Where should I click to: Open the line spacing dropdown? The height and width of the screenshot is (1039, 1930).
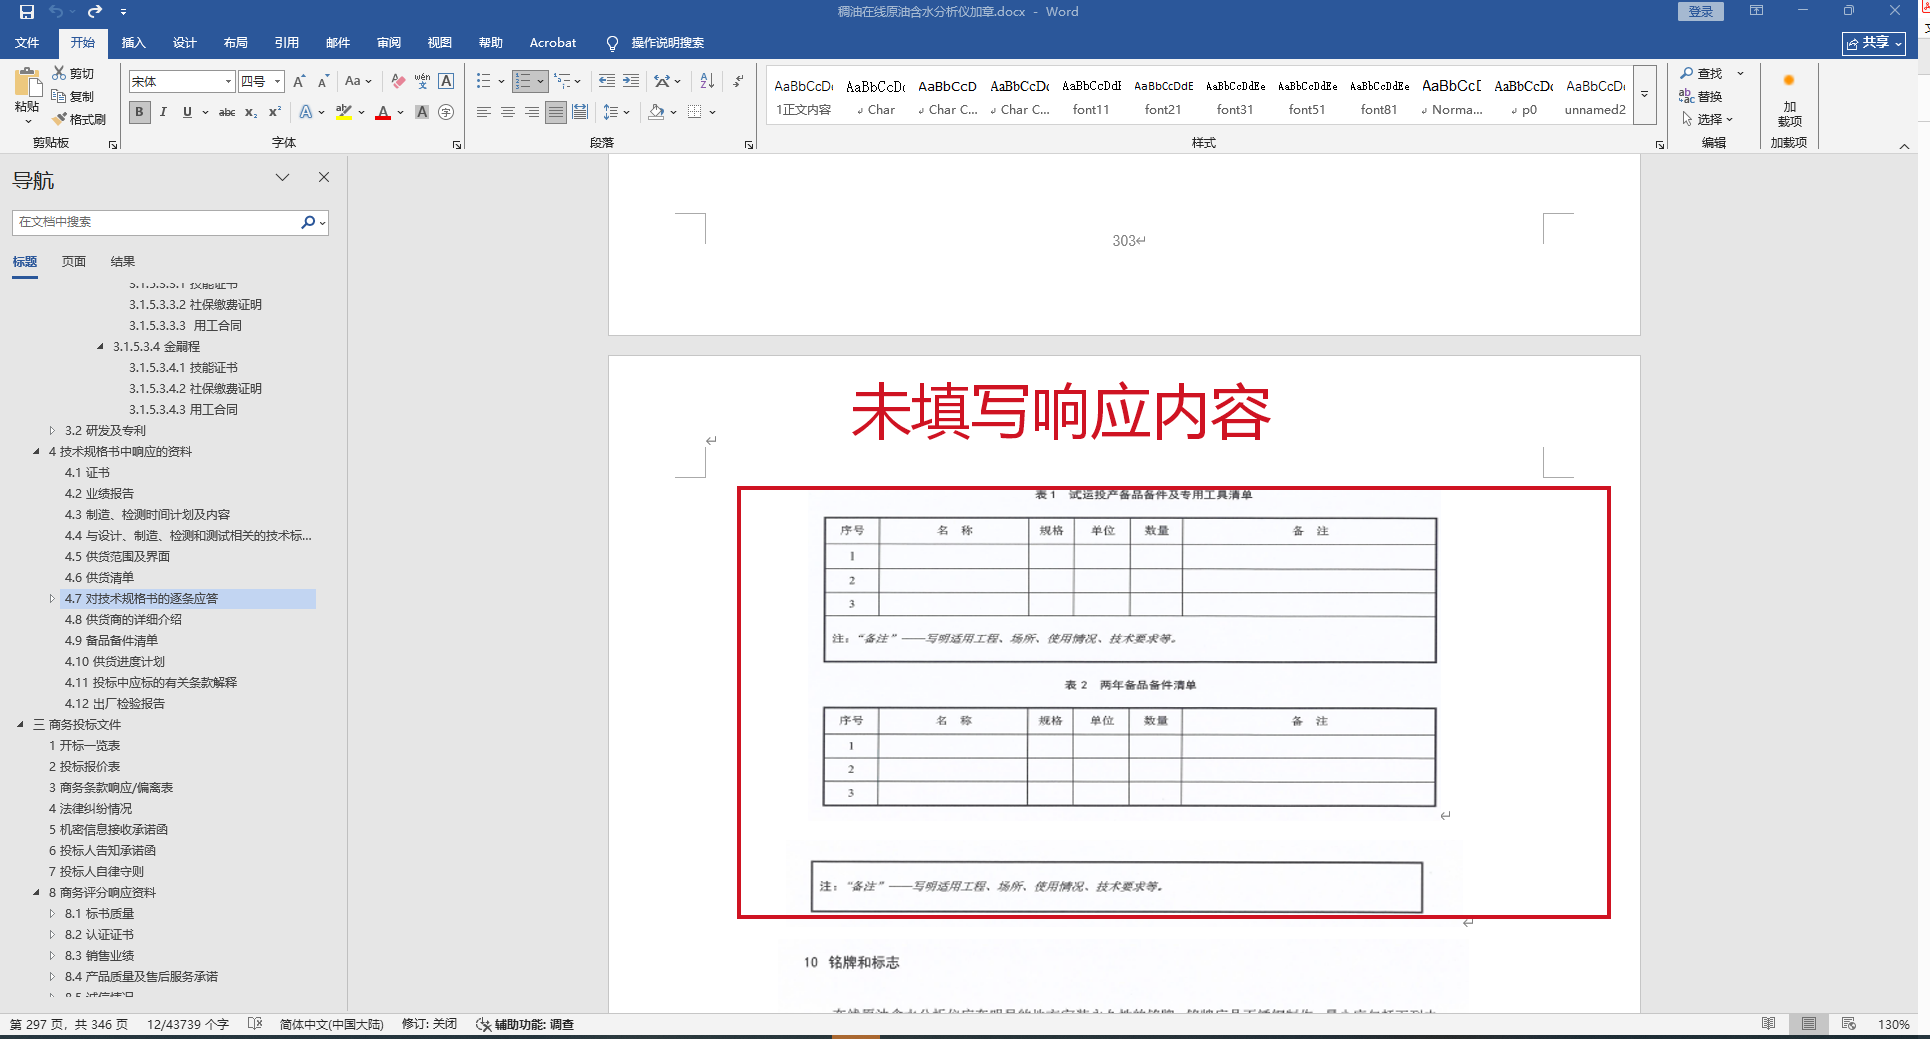coord(615,112)
